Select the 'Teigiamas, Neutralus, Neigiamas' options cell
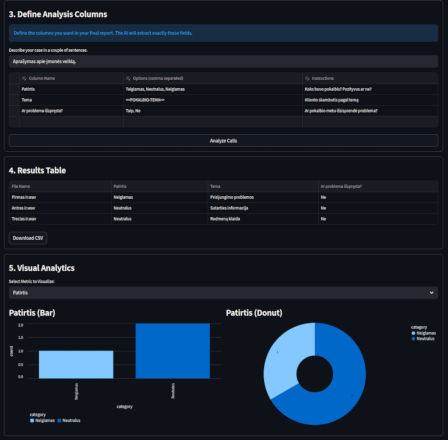 [213, 89]
